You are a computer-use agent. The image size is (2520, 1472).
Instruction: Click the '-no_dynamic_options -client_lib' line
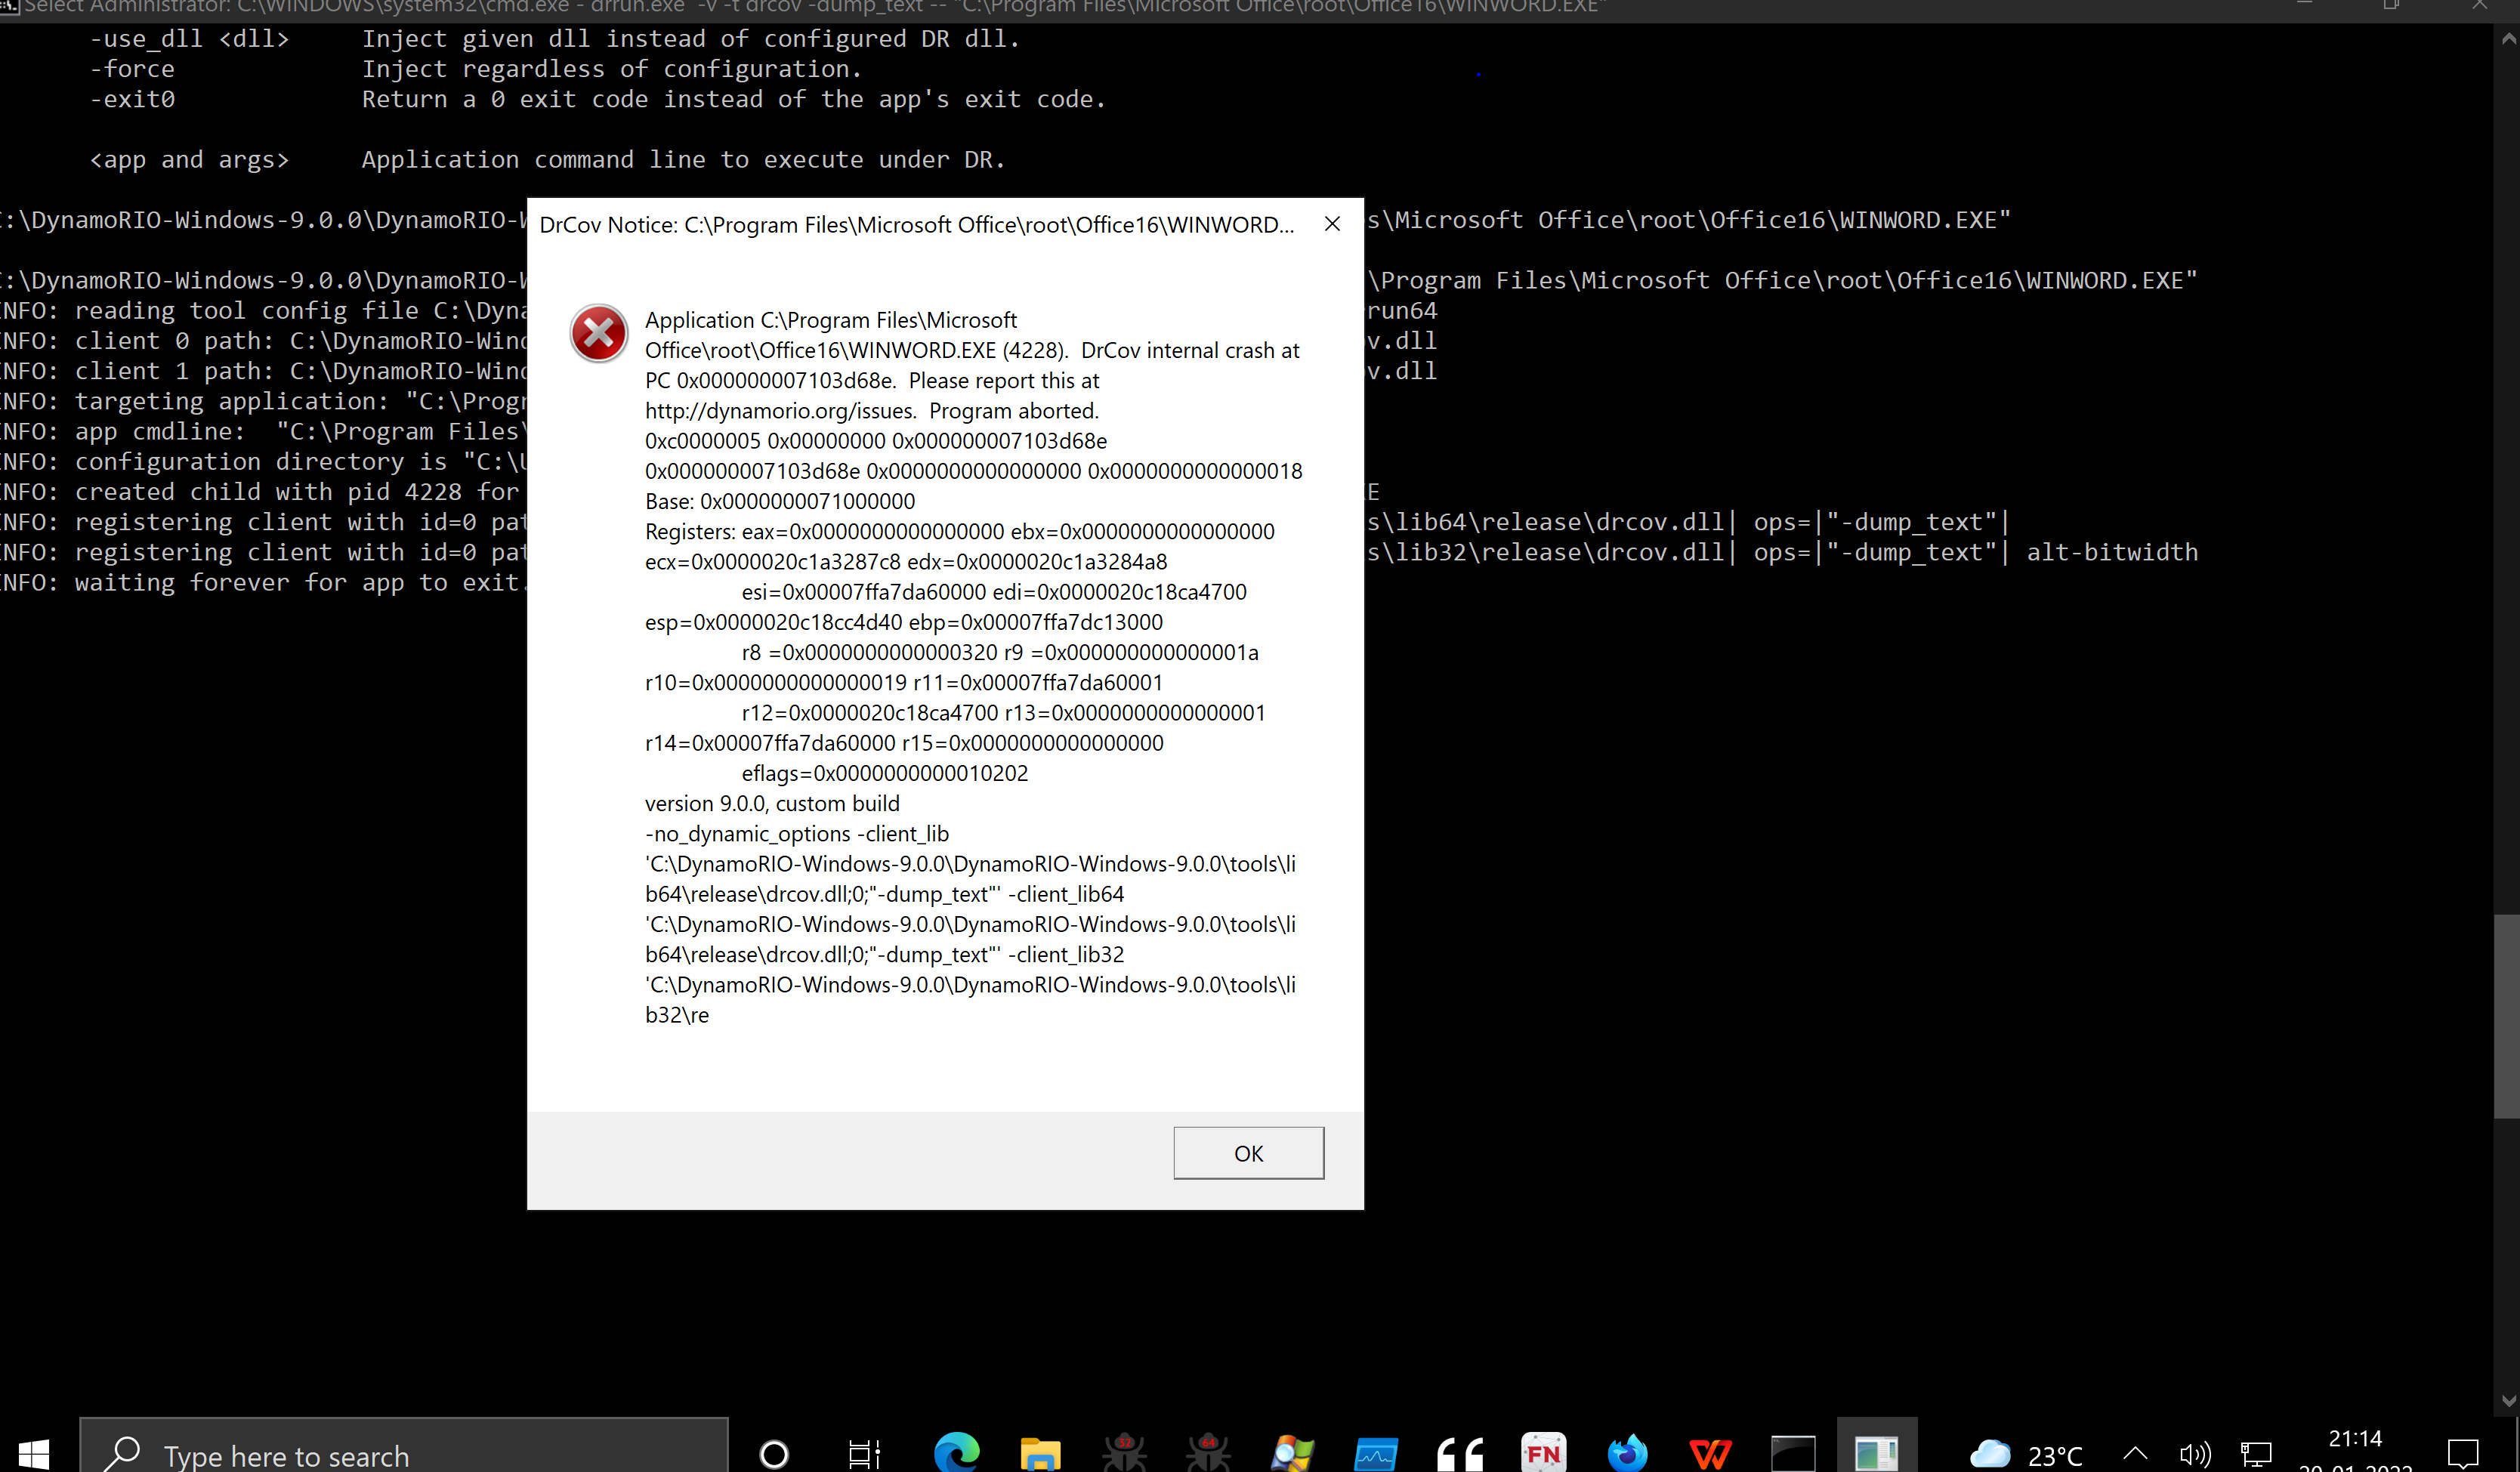797,834
